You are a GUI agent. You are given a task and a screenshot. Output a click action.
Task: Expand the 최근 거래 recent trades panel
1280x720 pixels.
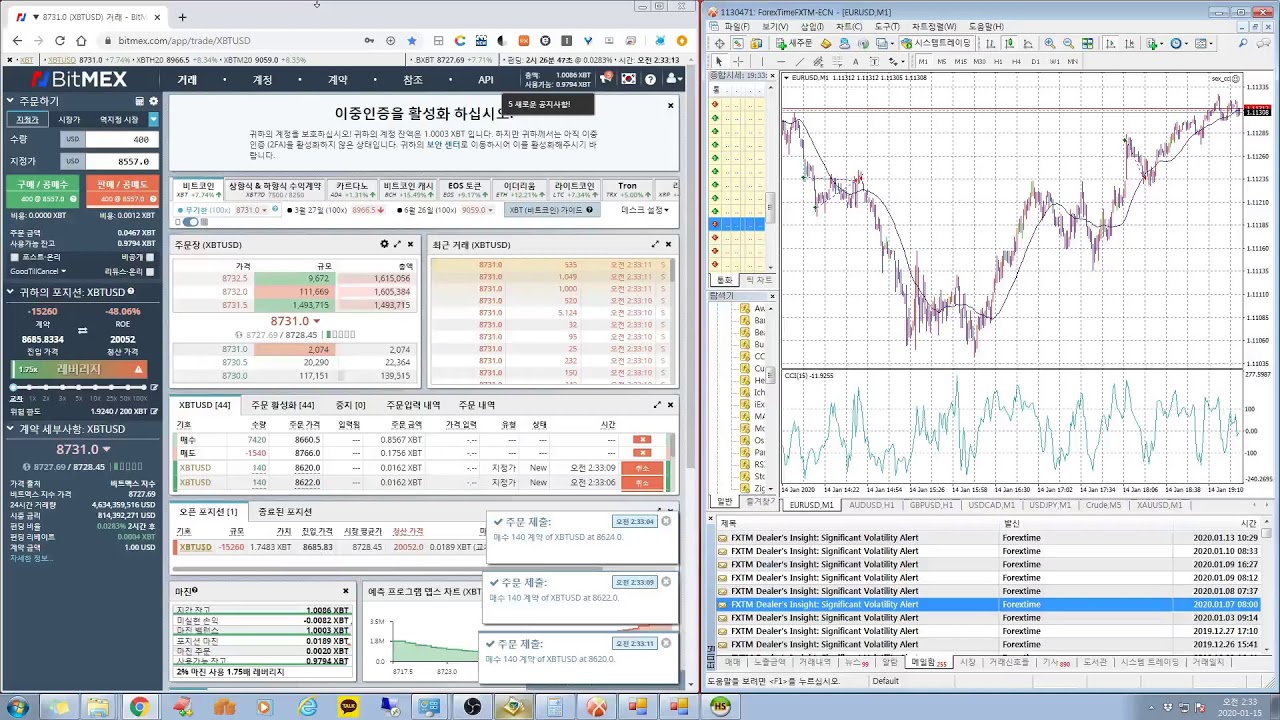[x=656, y=244]
